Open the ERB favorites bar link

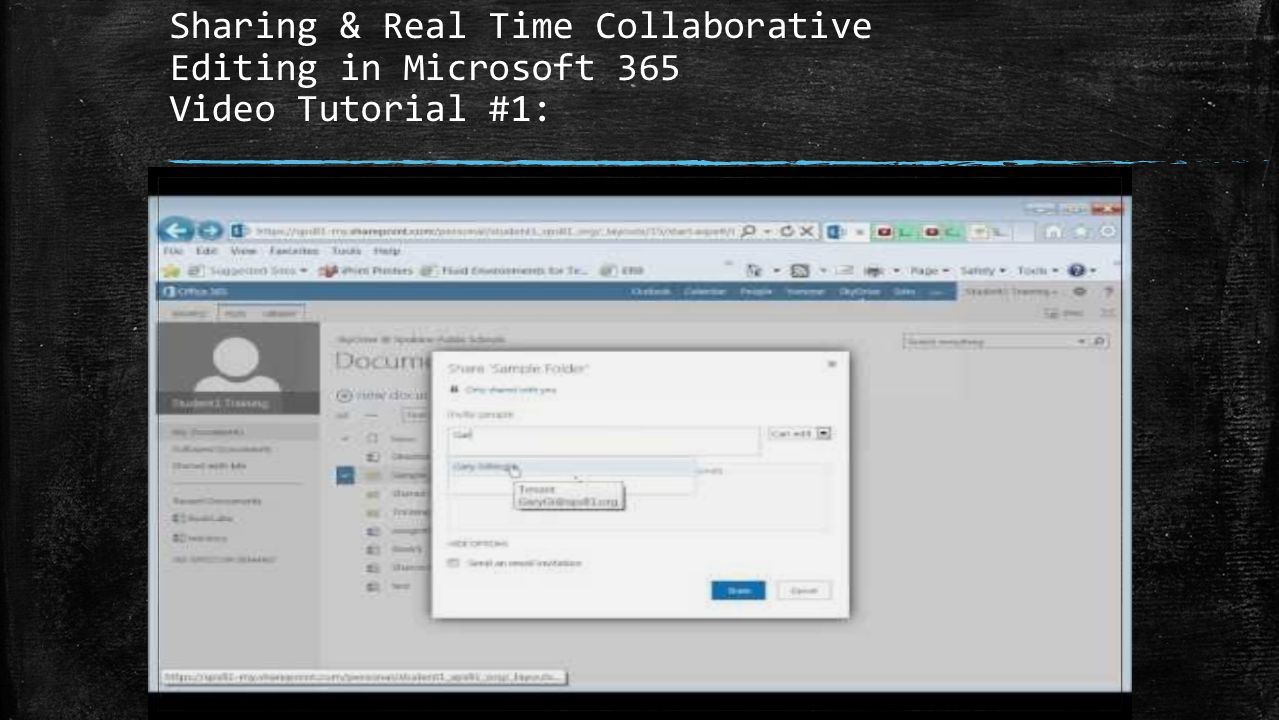click(621, 271)
